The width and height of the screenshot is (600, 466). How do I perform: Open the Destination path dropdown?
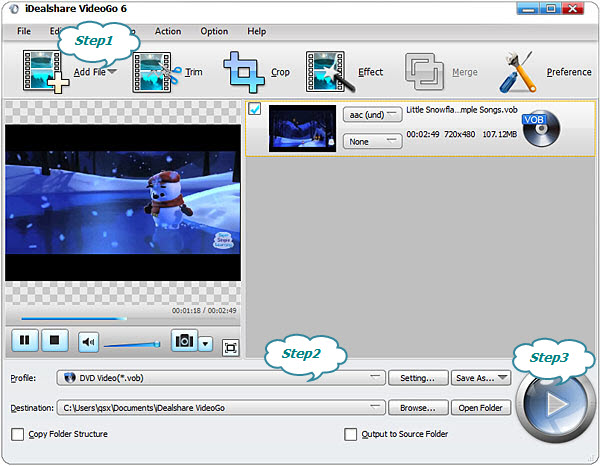click(x=221, y=408)
